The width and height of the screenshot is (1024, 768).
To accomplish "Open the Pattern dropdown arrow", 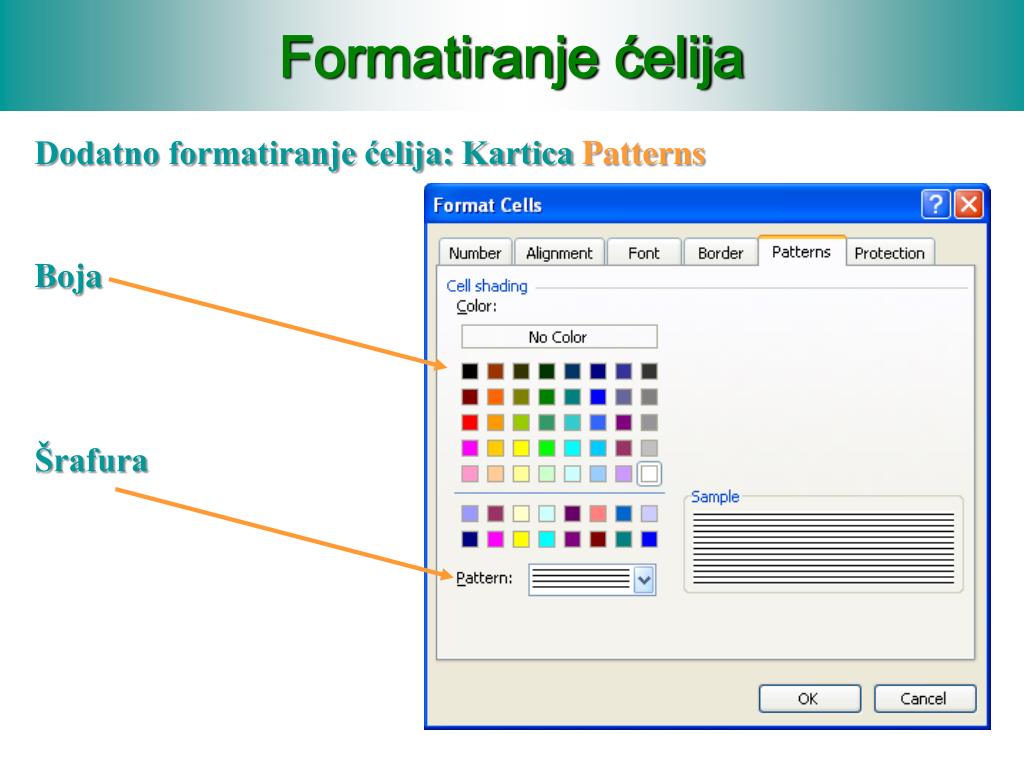I will [x=644, y=579].
